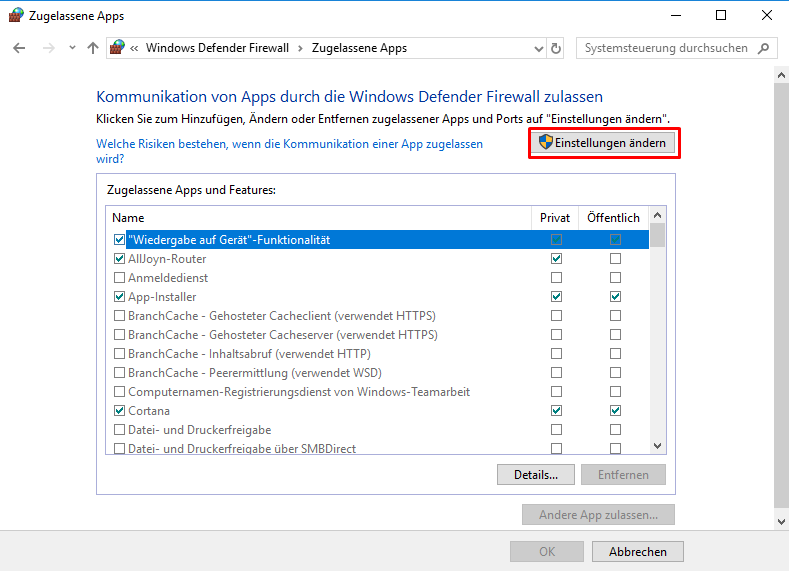This screenshot has width=789, height=571.
Task: Open the address bar history dropdown
Action: [539, 49]
